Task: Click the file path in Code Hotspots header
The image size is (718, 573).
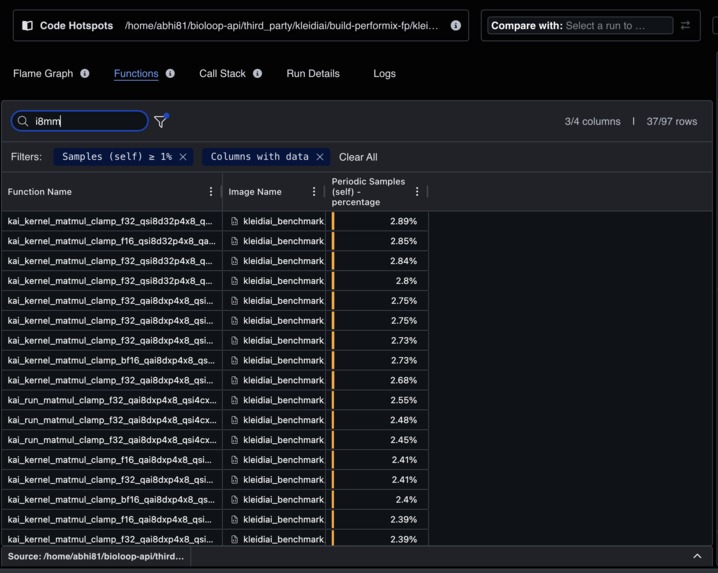Action: (282, 26)
